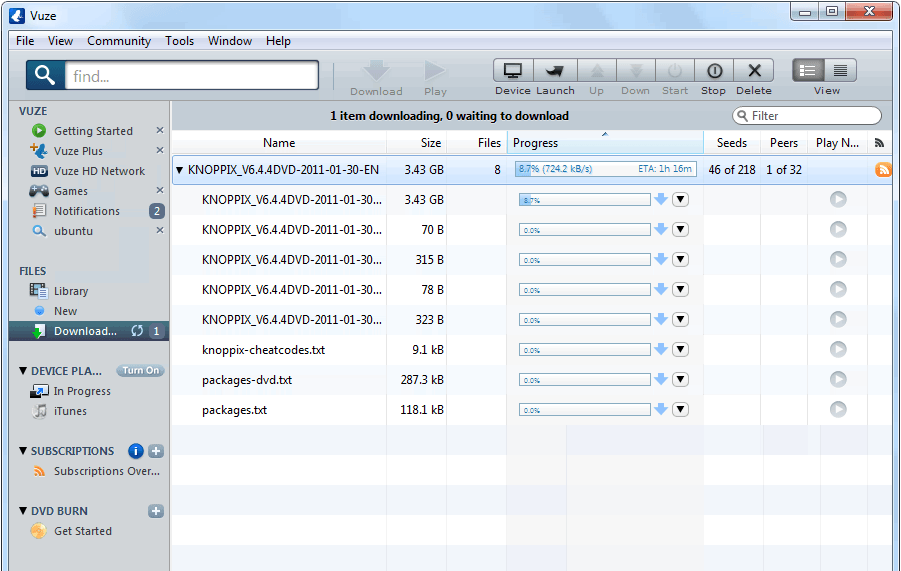Click the Subscriptions info icon
This screenshot has width=901, height=571.
(x=136, y=451)
